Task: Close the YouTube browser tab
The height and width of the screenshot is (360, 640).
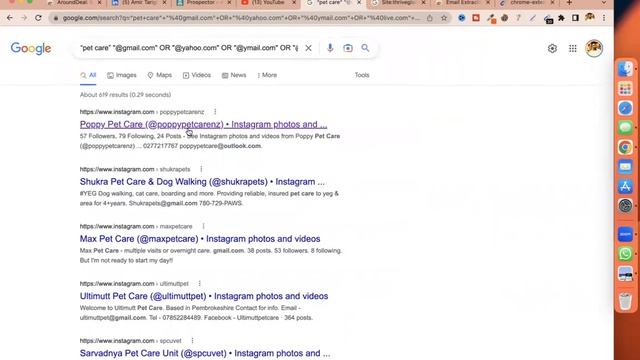Action: point(294,3)
